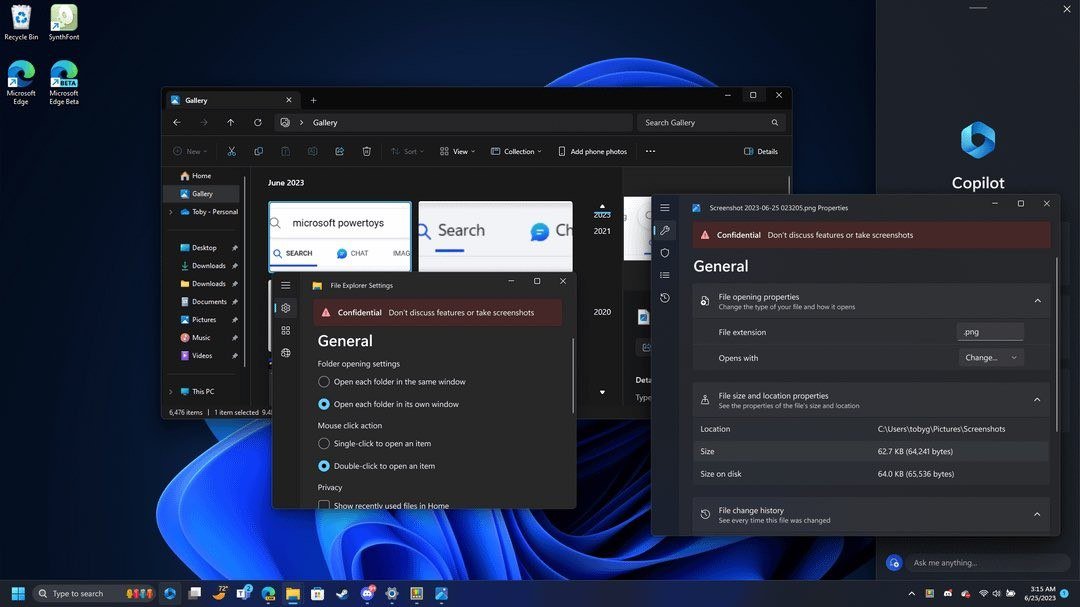Add a new tab in File Explorer
The height and width of the screenshot is (607, 1080).
(x=313, y=100)
